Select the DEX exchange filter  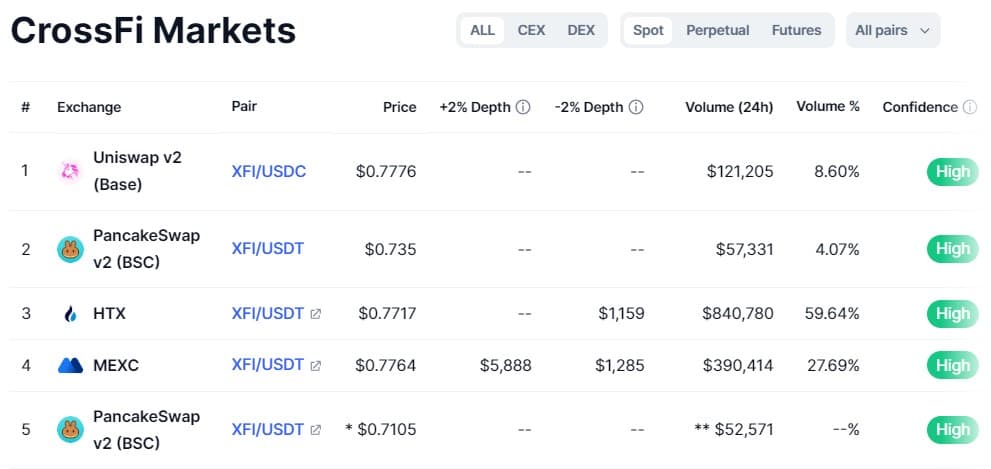581,30
